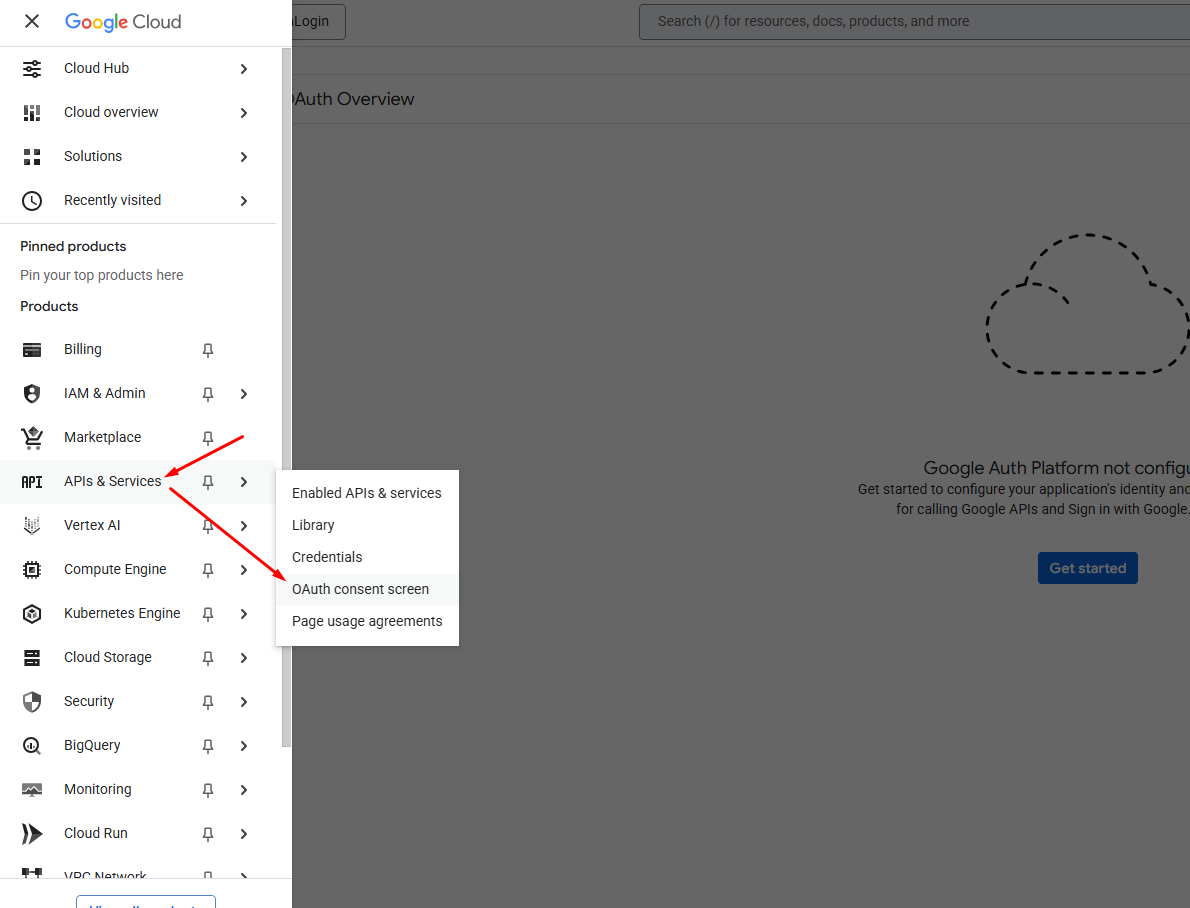Pin APIs & Services to top products
The image size is (1190, 908).
click(208, 482)
